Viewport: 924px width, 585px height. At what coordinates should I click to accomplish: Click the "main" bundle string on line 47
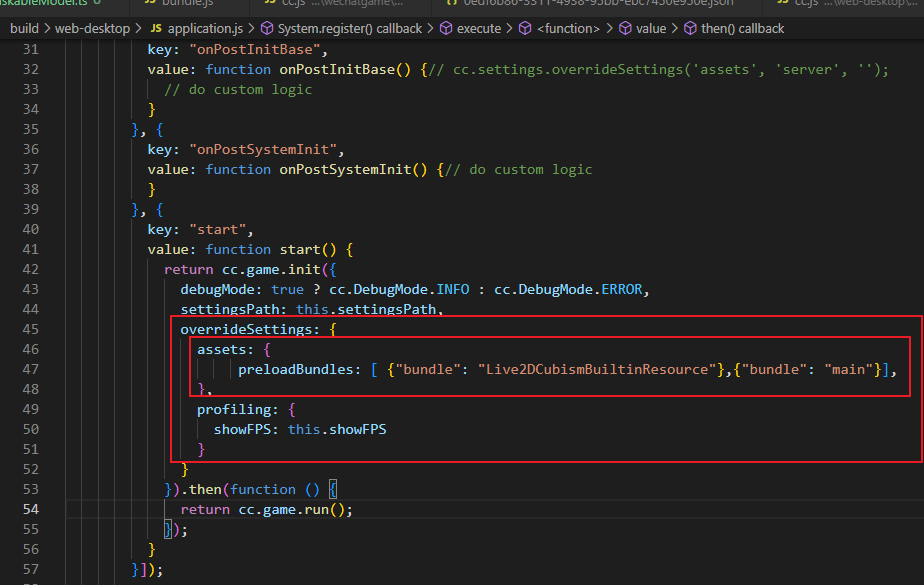[x=848, y=369]
